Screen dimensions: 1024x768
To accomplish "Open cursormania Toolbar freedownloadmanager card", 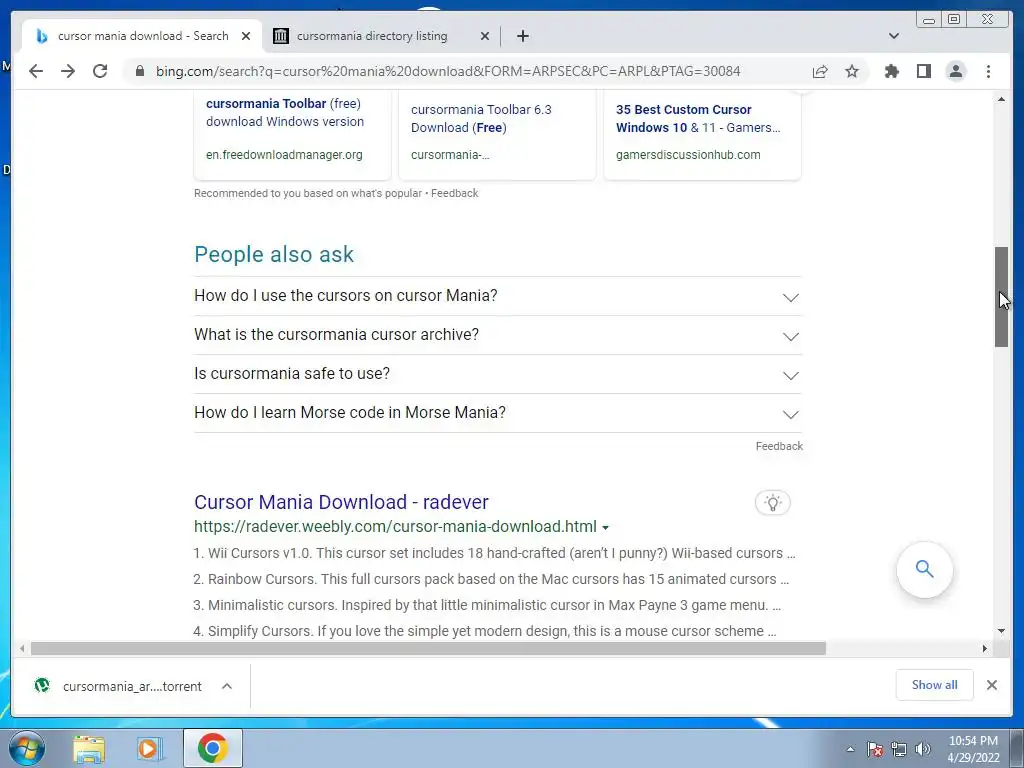I will click(292, 134).
